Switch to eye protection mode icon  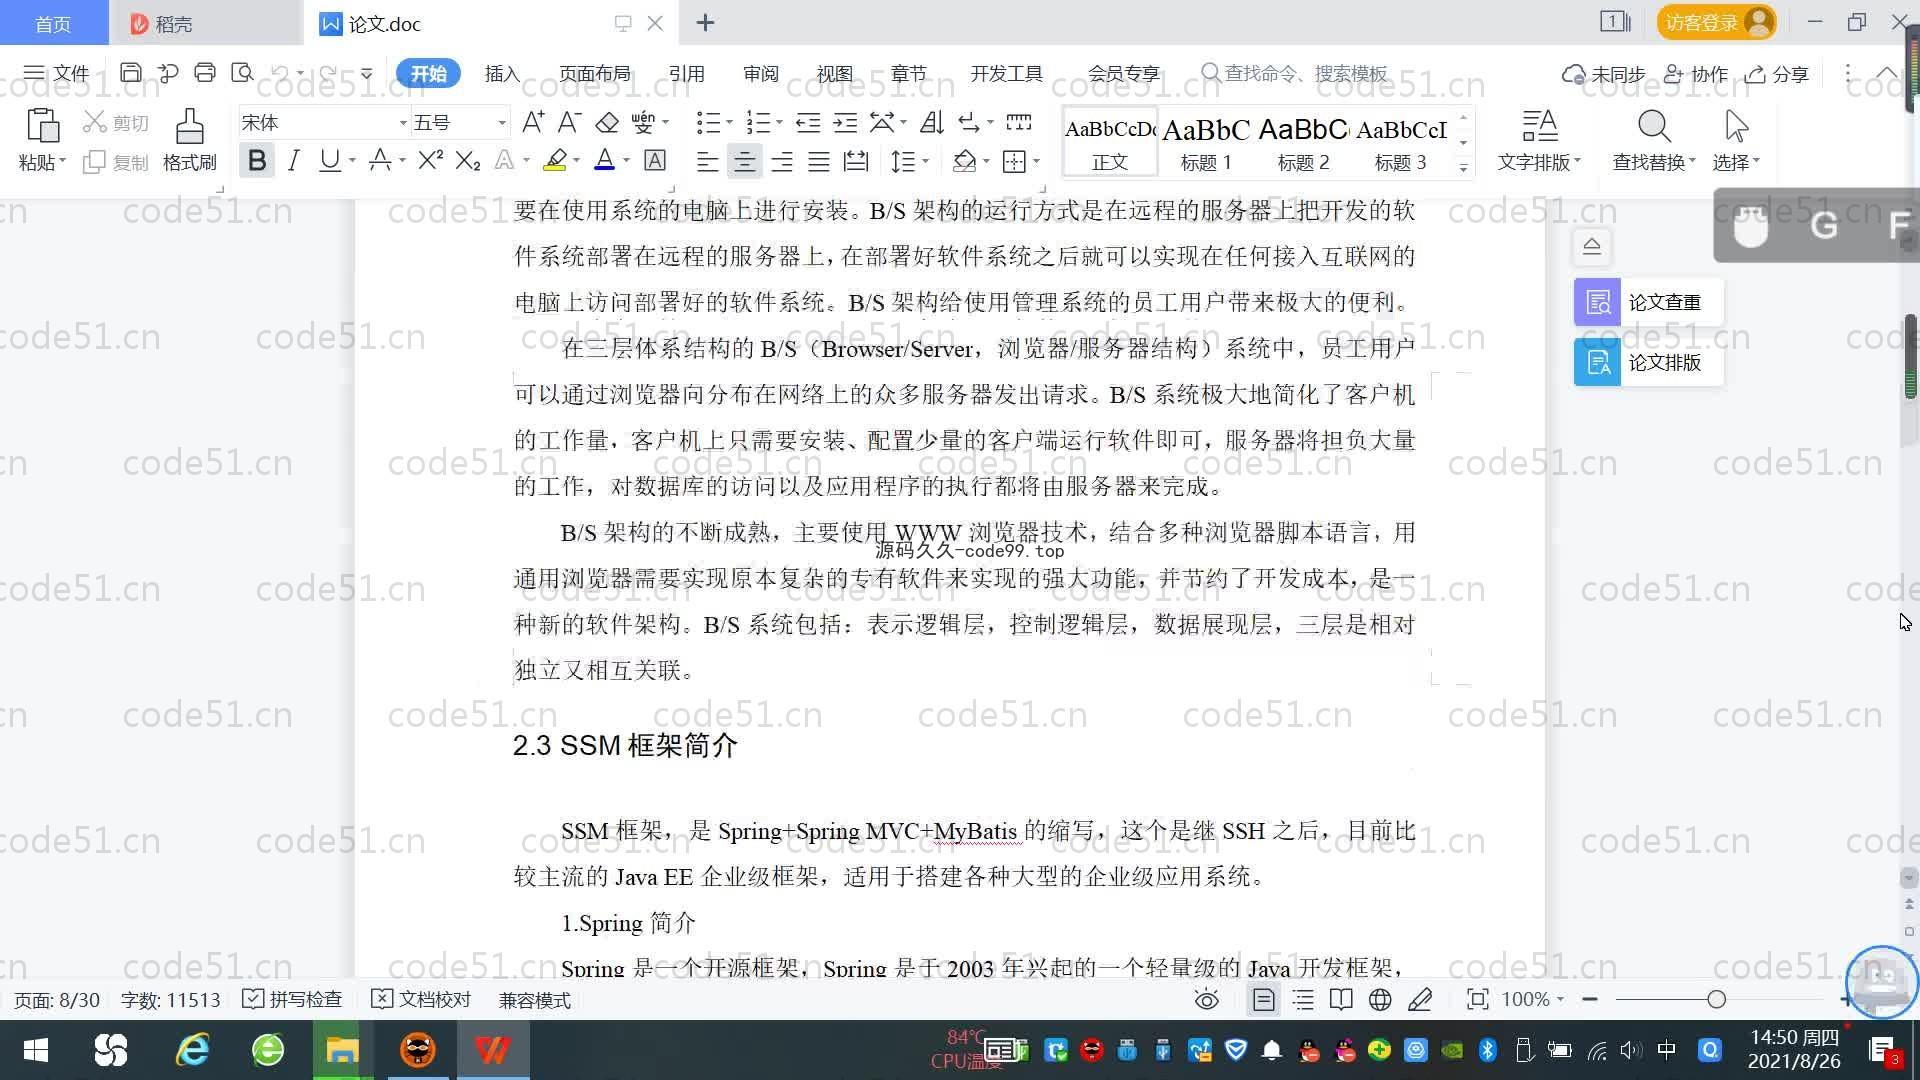1207,999
